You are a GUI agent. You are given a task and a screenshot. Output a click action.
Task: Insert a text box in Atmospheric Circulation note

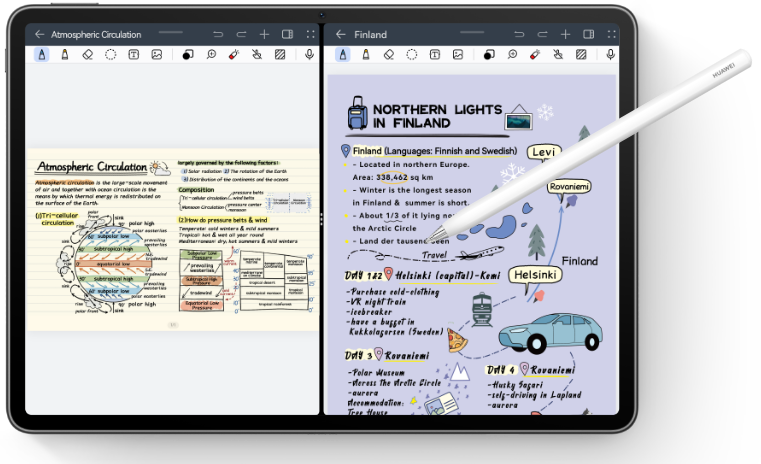133,54
